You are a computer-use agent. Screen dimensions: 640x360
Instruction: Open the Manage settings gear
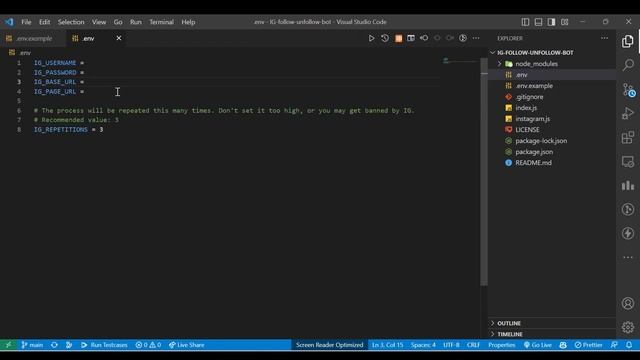click(x=628, y=327)
